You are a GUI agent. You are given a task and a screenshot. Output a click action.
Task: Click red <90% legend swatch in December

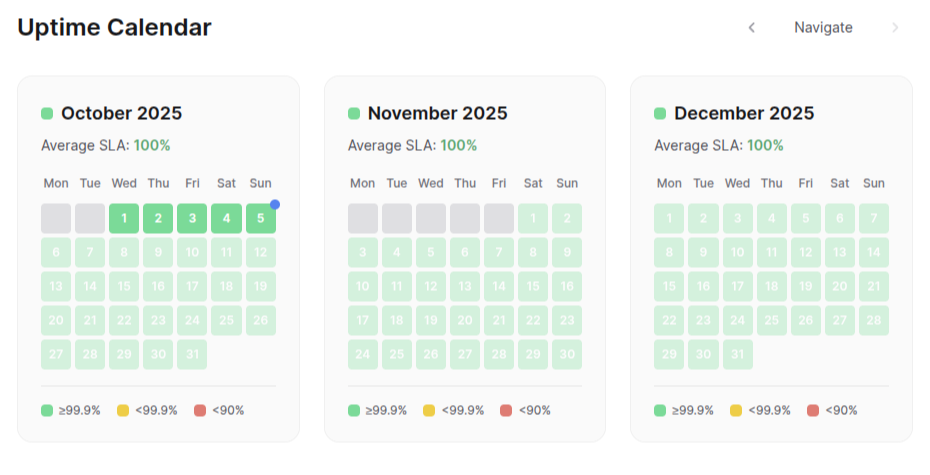tap(813, 410)
